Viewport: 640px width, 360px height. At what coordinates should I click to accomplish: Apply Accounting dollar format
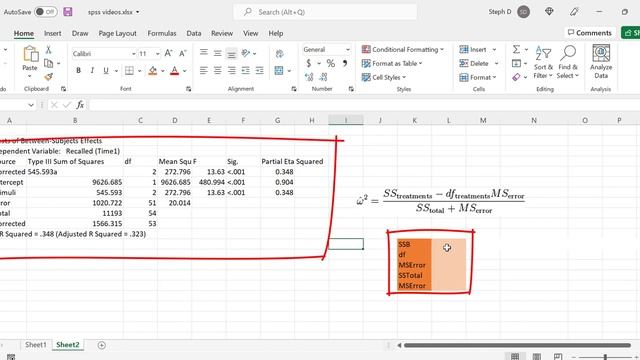(309, 63)
